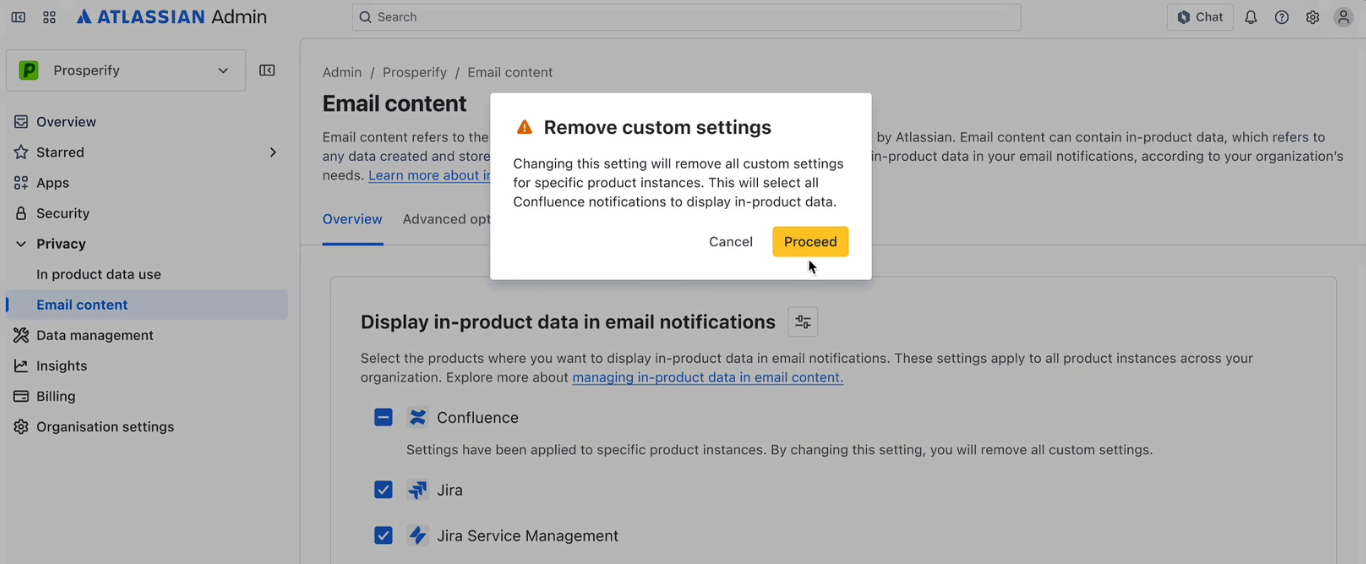Cancel the Remove custom settings dialog

point(730,241)
